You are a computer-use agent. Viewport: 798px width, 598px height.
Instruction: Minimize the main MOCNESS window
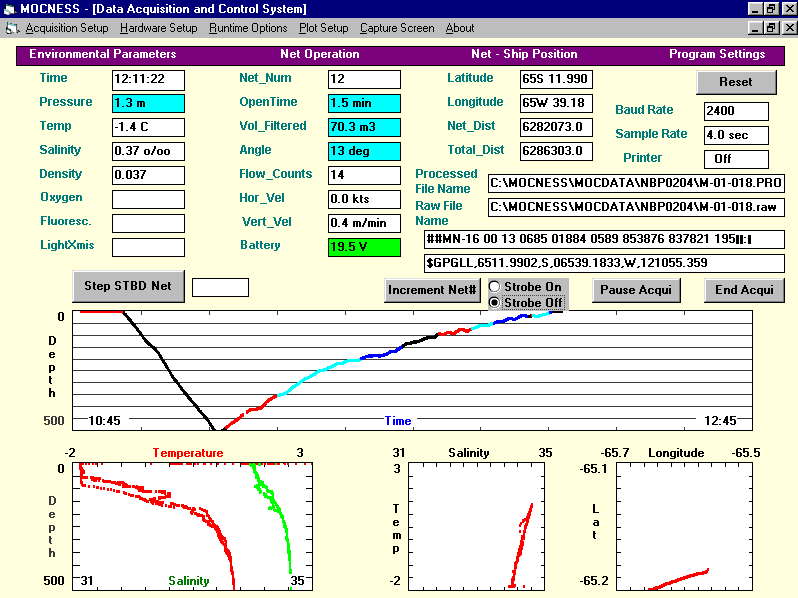click(x=755, y=9)
